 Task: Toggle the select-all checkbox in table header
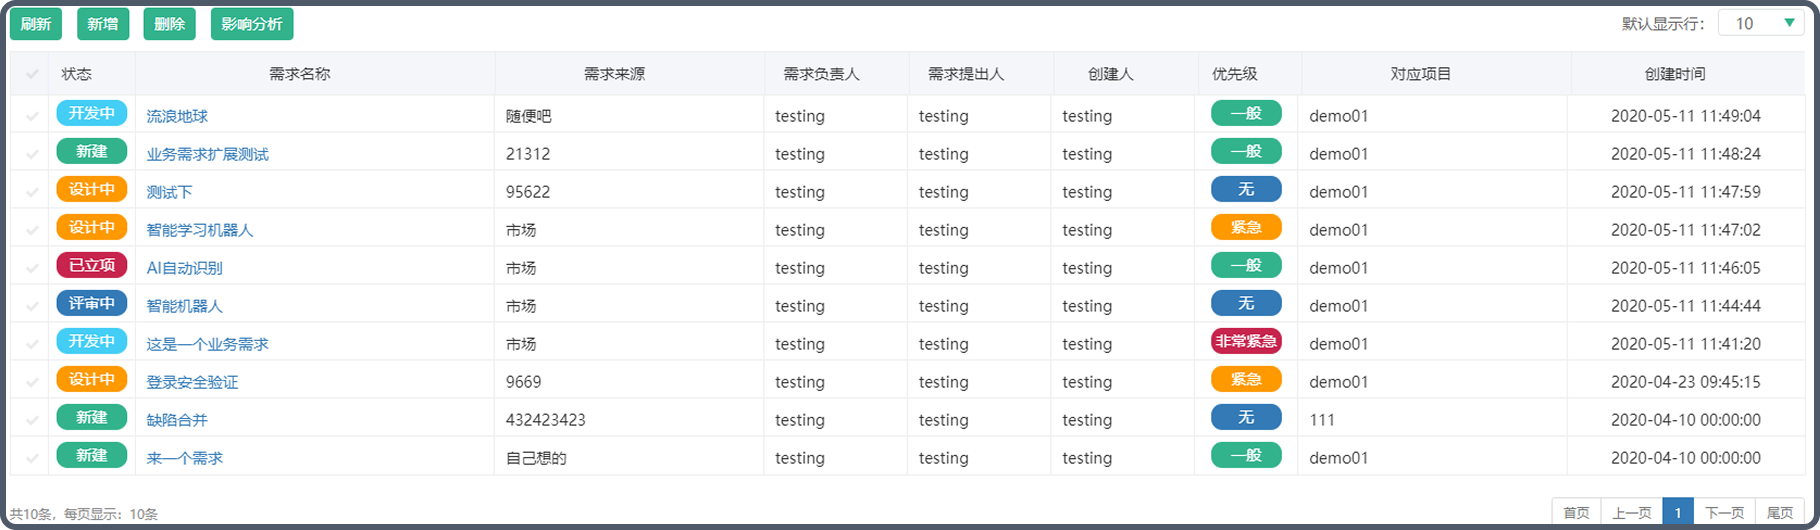pos(32,74)
